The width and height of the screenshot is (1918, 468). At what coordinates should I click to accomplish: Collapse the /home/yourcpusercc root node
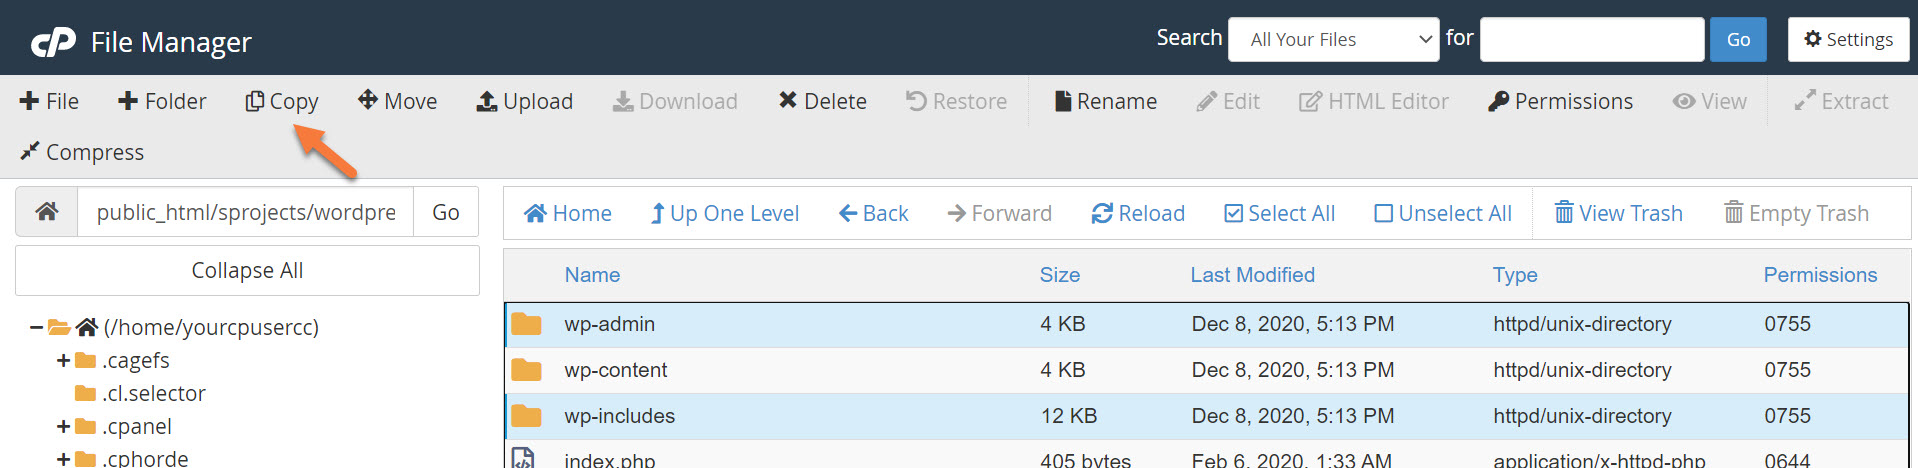pos(36,327)
